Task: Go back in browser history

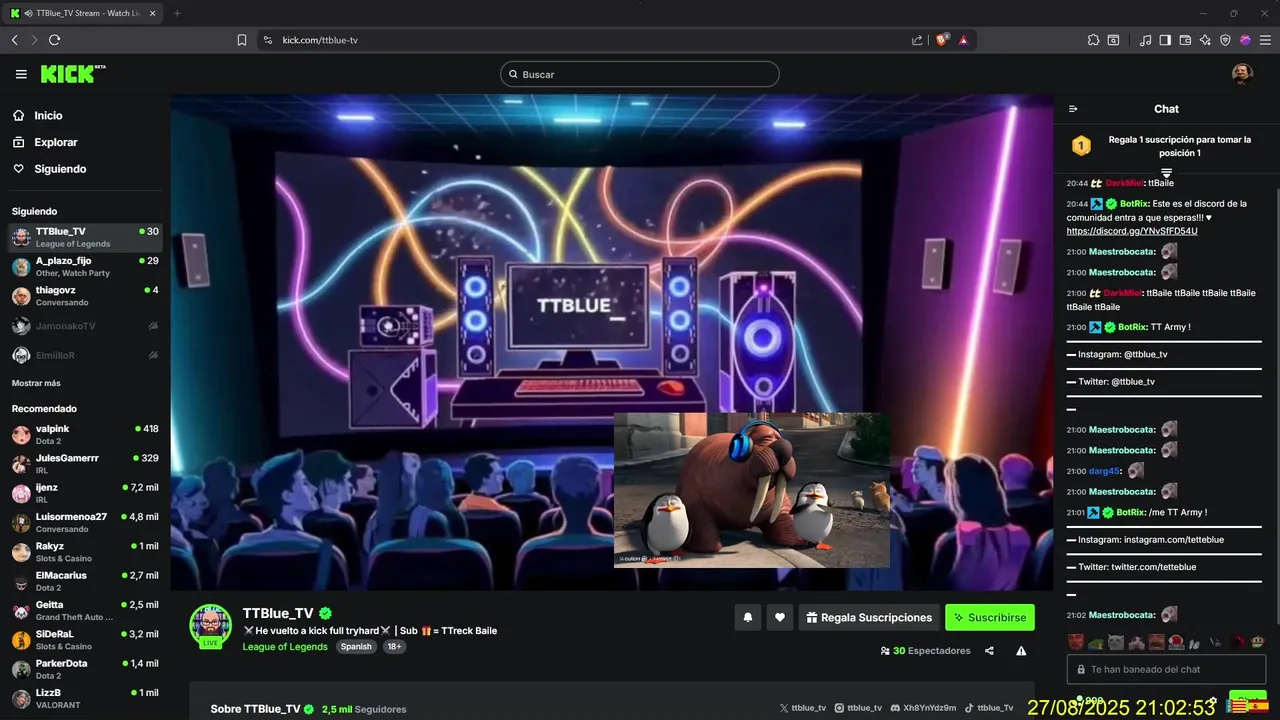Action: tap(14, 40)
